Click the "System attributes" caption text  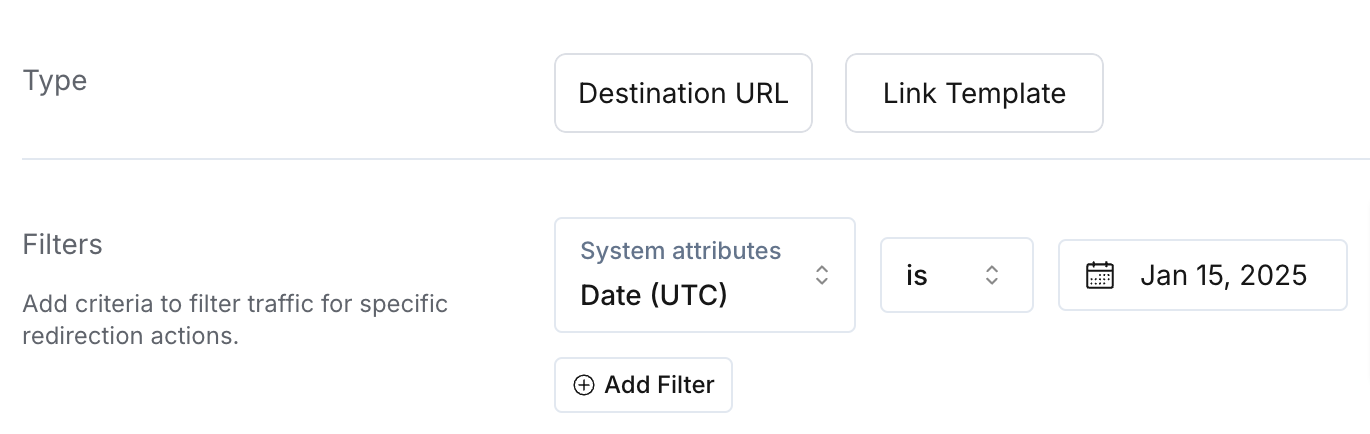[x=680, y=251]
